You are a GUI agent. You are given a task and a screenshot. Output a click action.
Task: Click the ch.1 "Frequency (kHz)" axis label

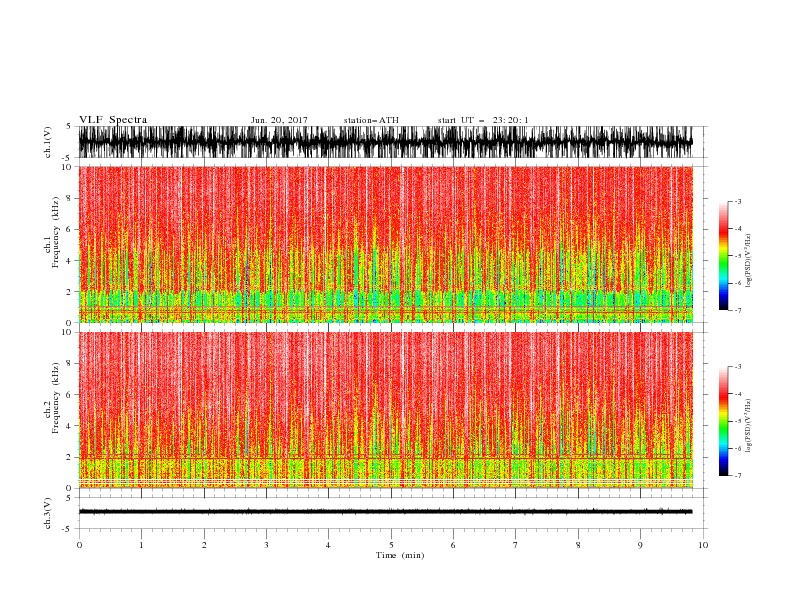[56, 232]
